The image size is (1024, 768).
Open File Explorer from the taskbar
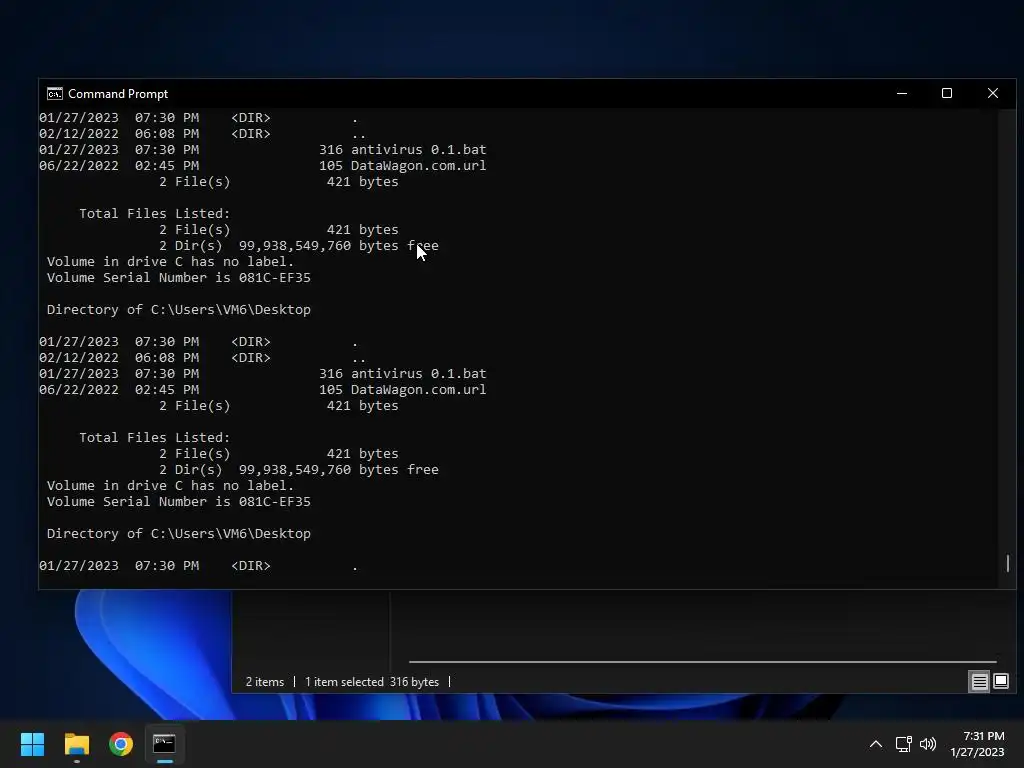point(76,744)
